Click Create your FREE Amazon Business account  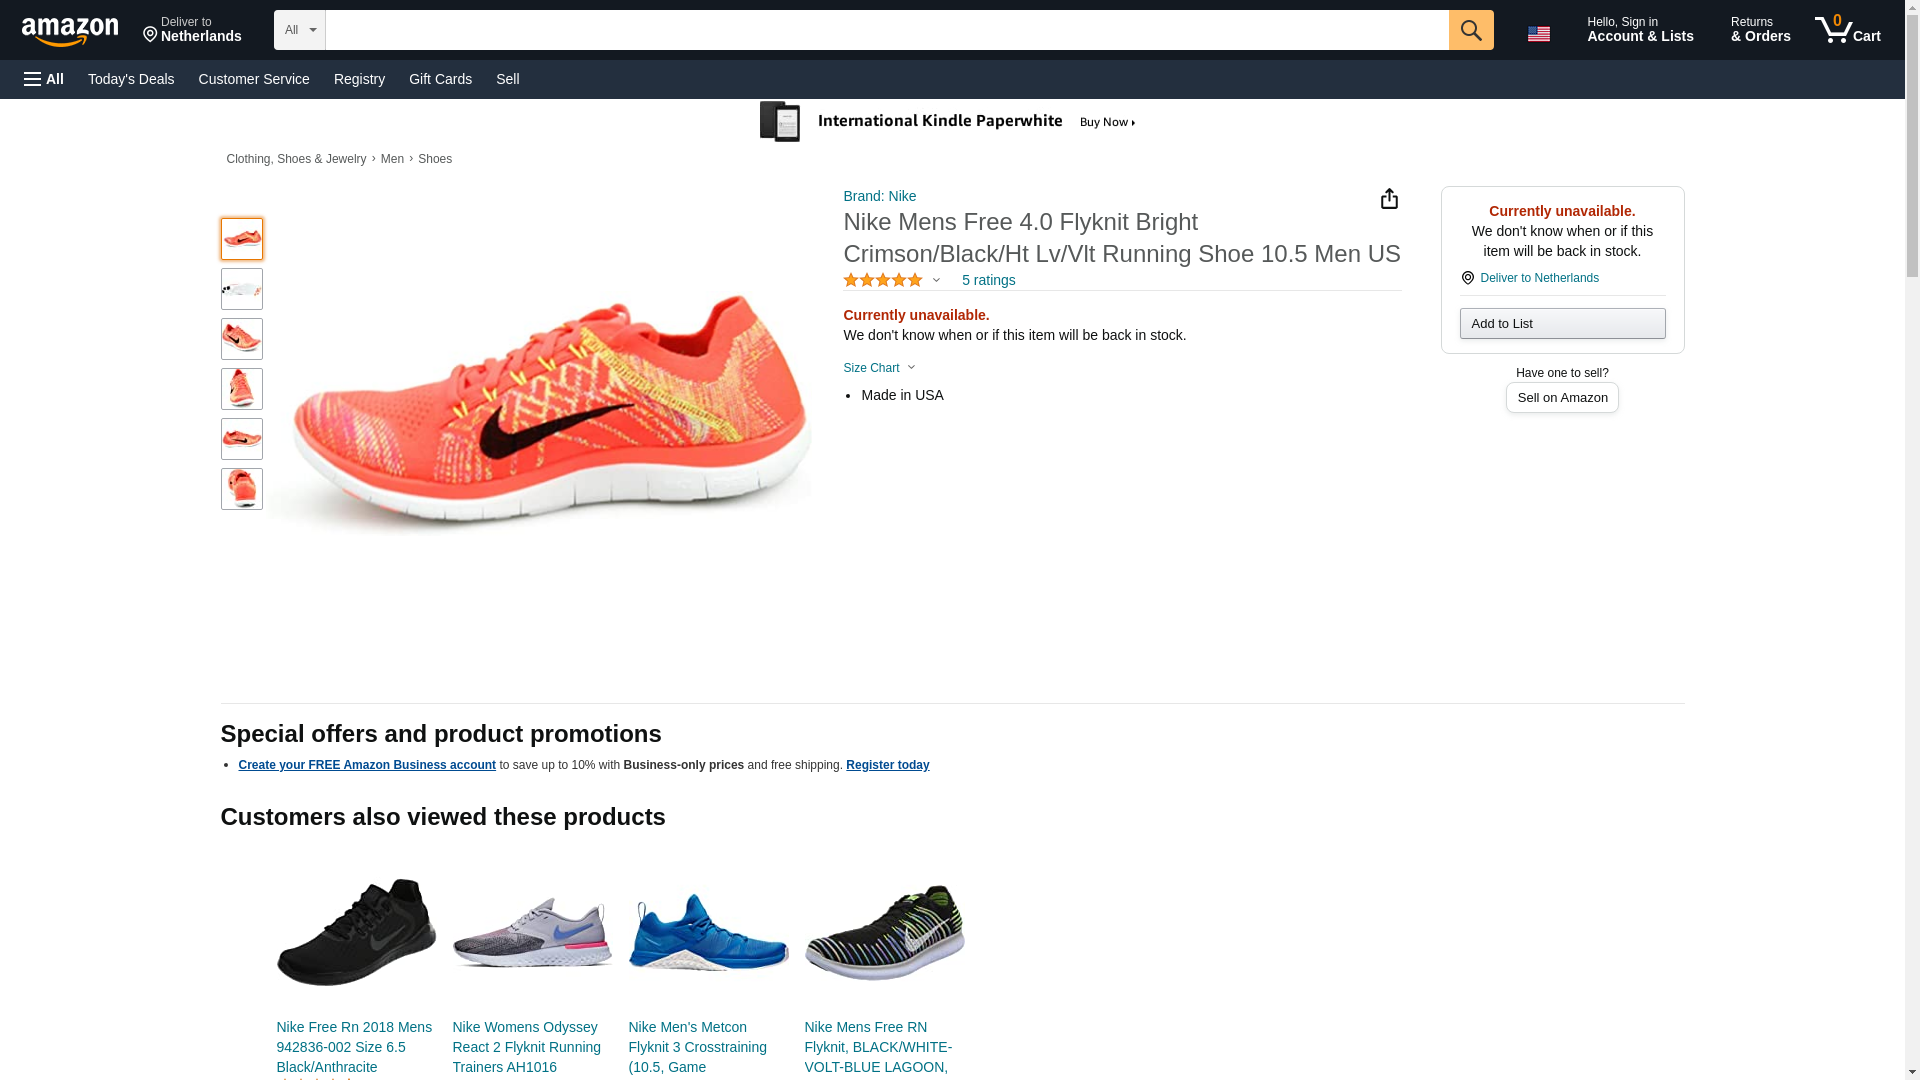coord(367,765)
